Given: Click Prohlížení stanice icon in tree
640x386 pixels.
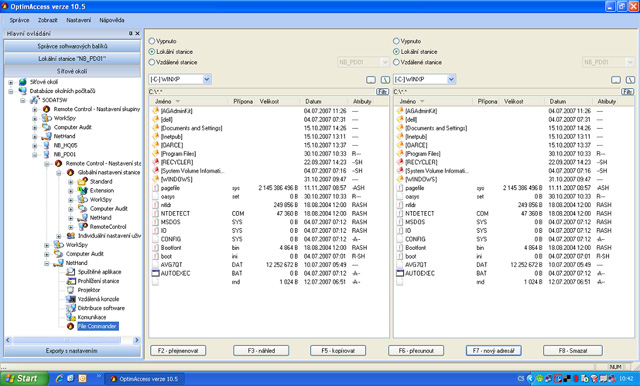Looking at the screenshot, I should coord(71,281).
